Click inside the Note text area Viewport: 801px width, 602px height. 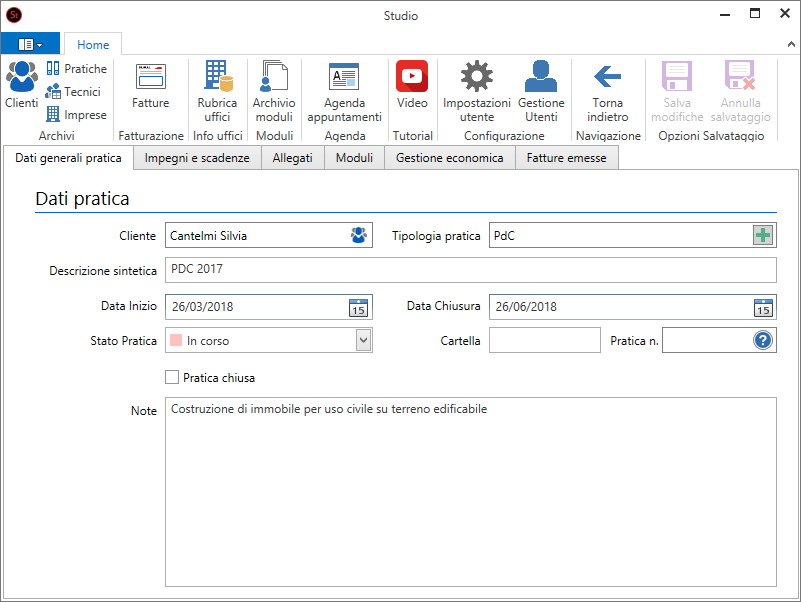[470, 492]
